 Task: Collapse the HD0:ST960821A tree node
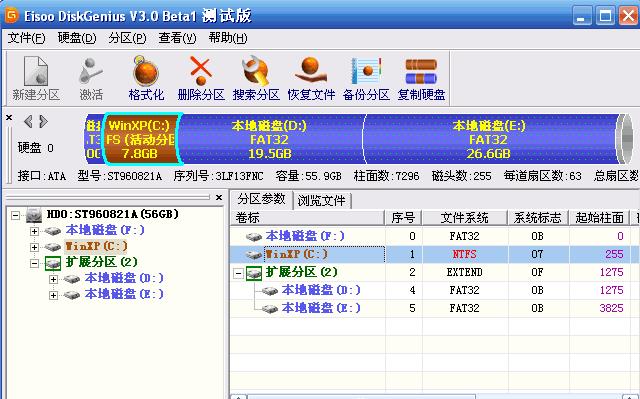[16, 215]
